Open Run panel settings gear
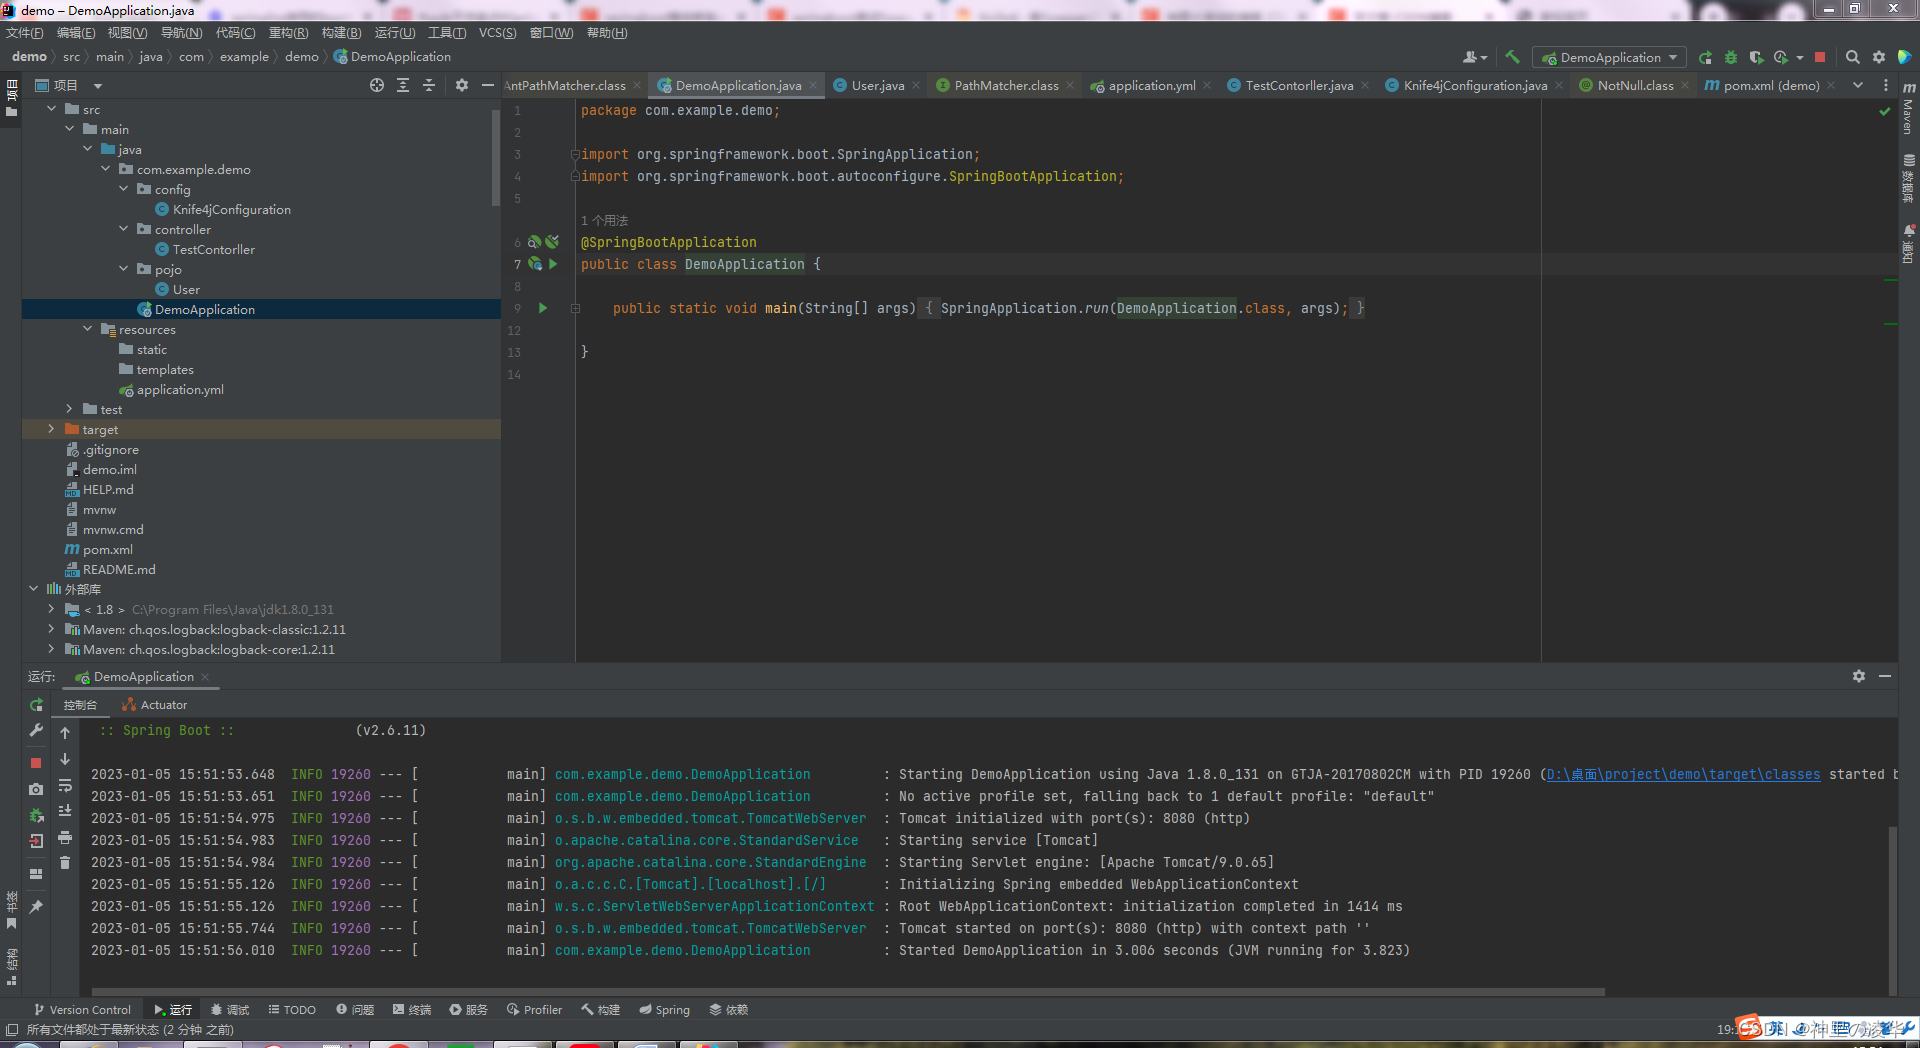This screenshot has height=1048, width=1920. coord(1859,676)
